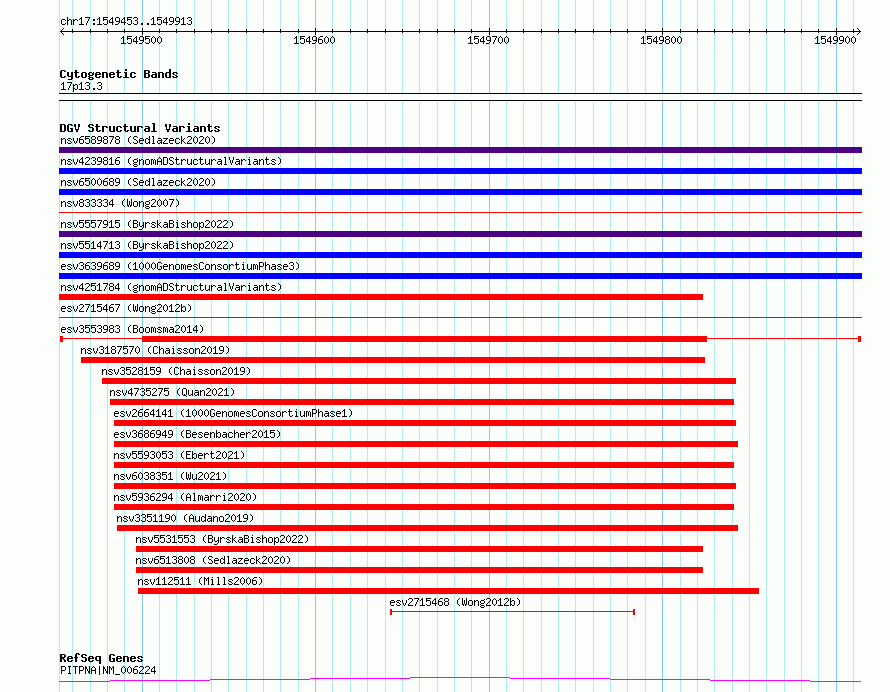Screen dimensions: 890x692
Task: Click the DGV Structural Variants track title
Action: tap(140, 128)
